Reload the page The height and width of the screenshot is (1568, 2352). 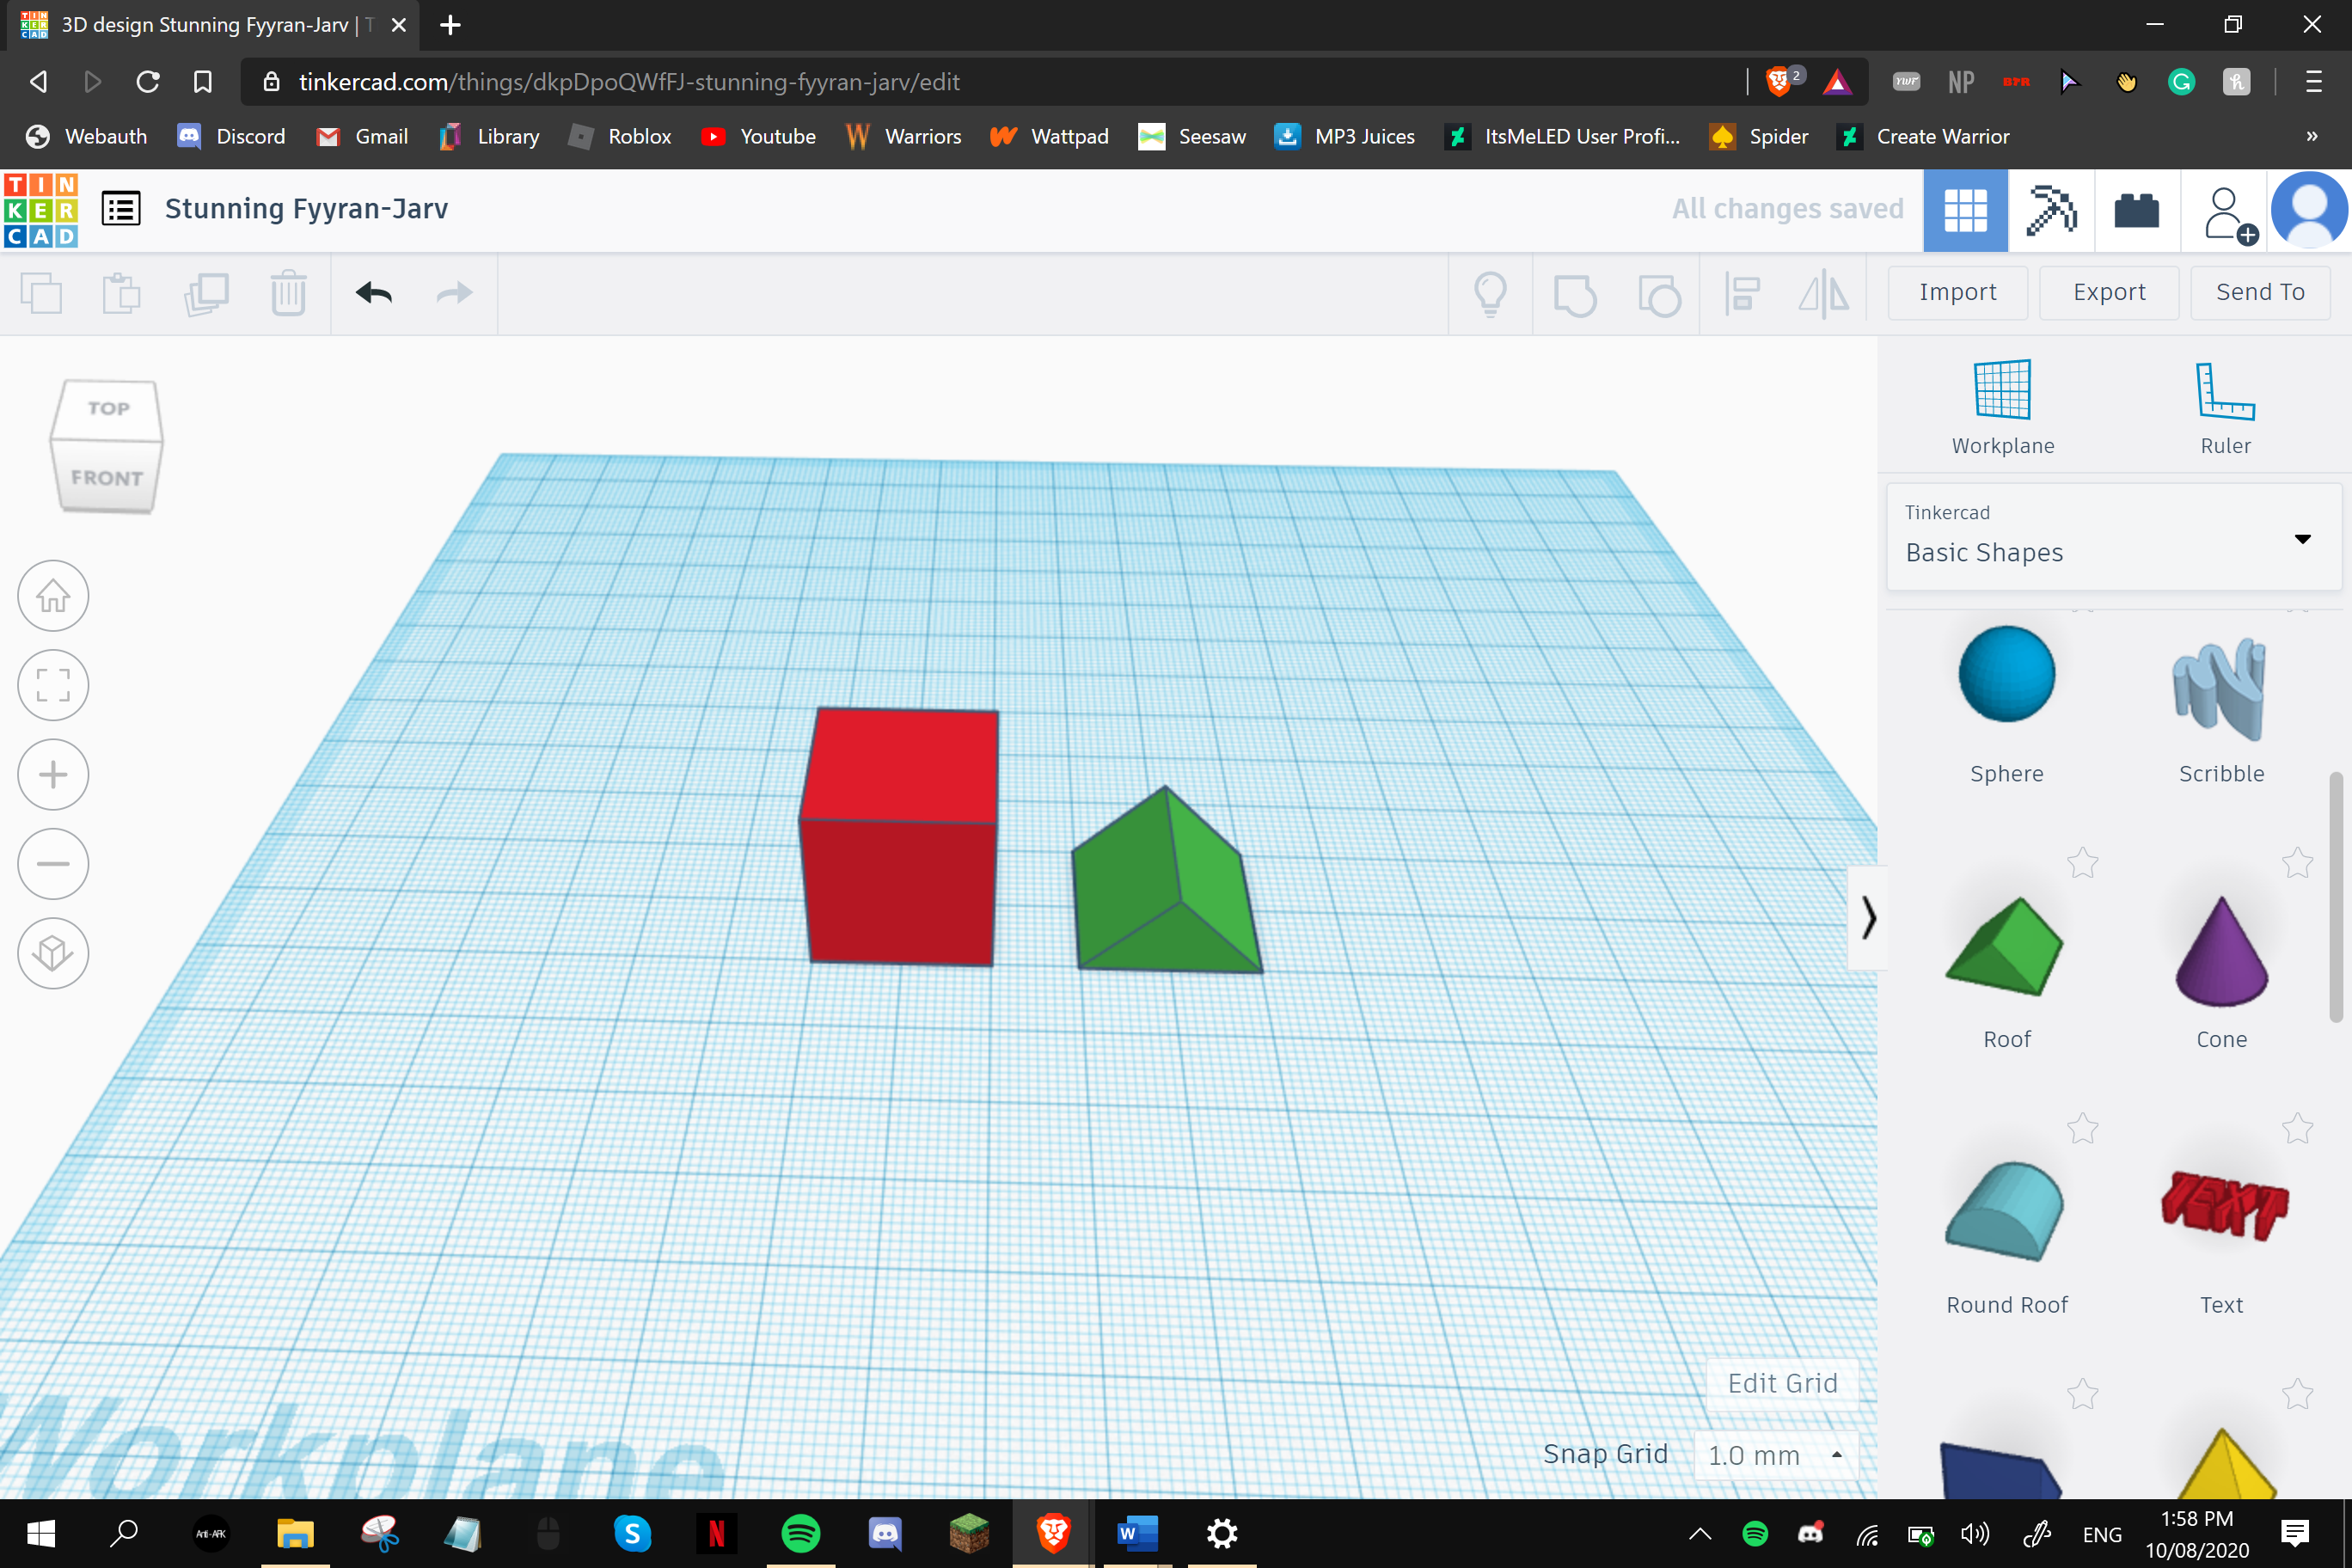click(x=148, y=81)
